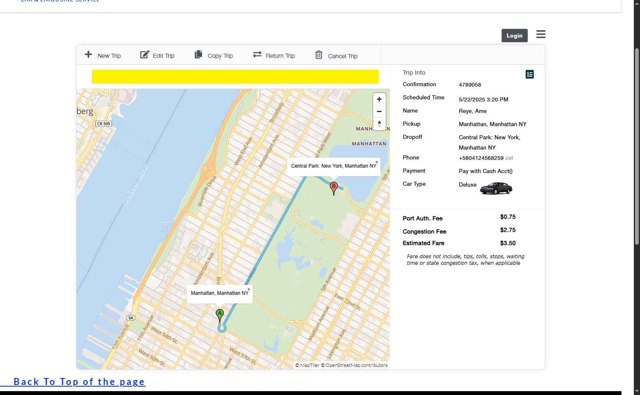Open the hamburger menu icon

click(541, 34)
